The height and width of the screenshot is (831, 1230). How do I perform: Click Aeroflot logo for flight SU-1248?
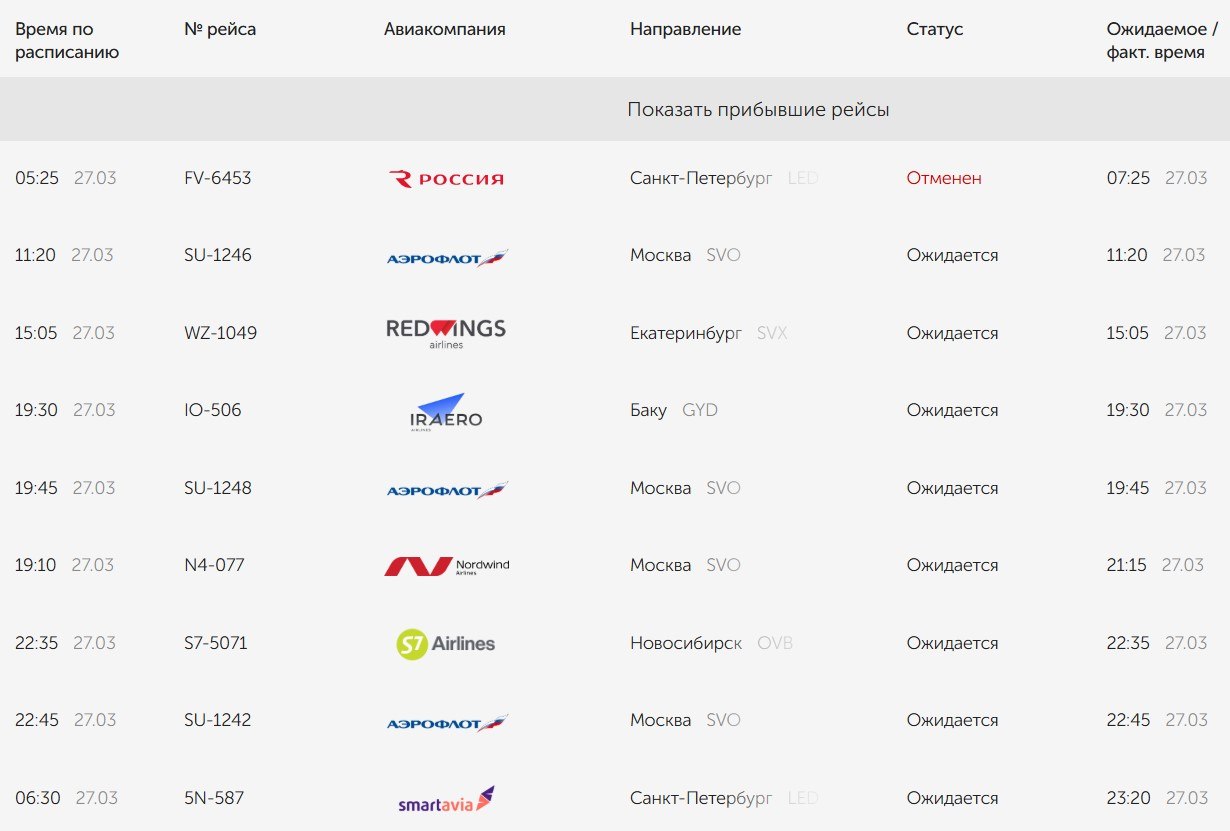coord(447,490)
